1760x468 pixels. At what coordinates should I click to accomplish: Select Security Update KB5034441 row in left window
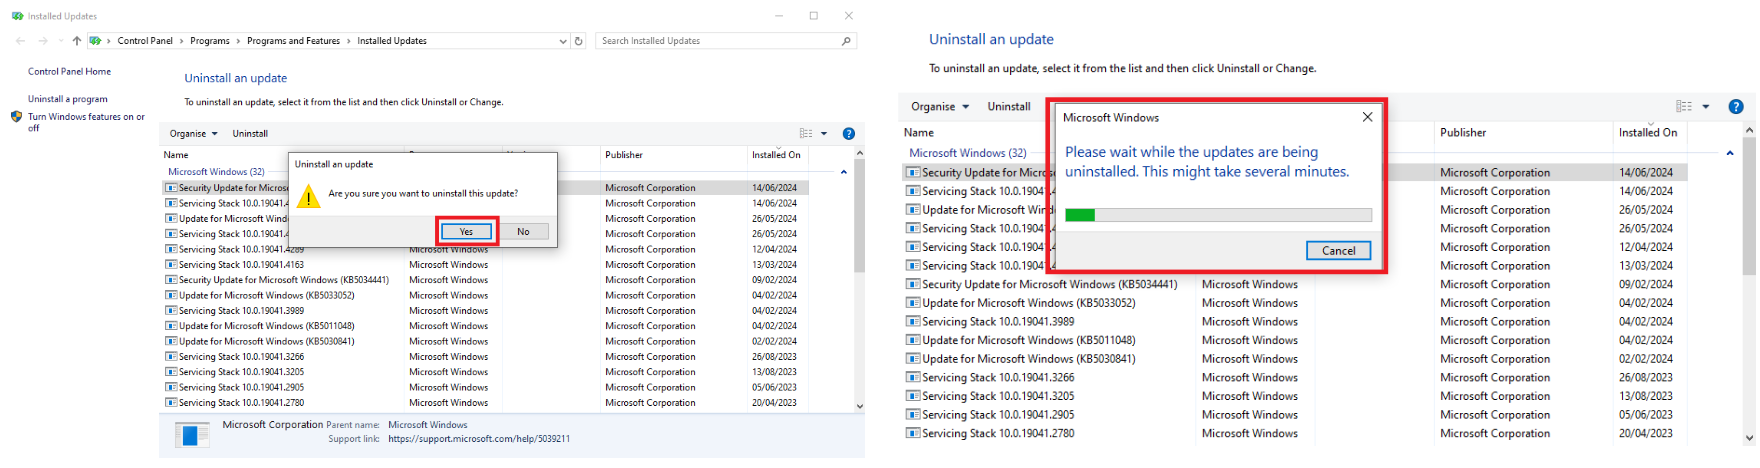click(484, 280)
